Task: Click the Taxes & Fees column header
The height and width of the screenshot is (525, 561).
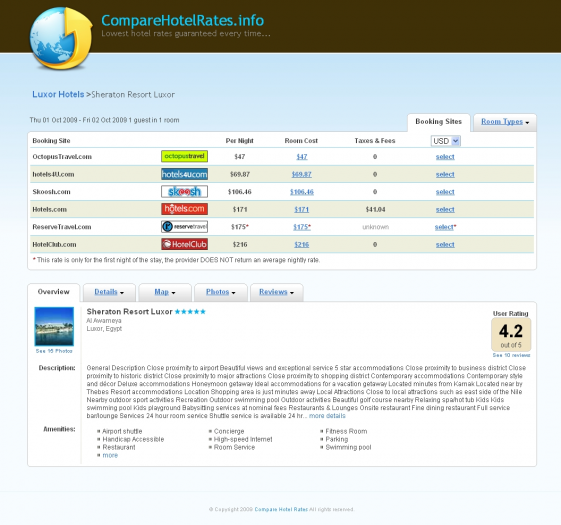Action: pyautogui.click(x=375, y=141)
